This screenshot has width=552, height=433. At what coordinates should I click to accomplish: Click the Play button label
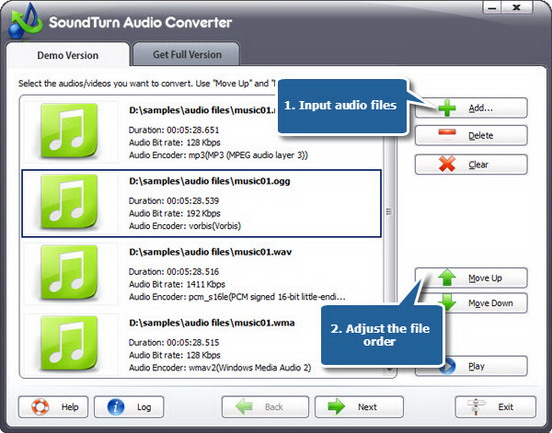(x=476, y=366)
